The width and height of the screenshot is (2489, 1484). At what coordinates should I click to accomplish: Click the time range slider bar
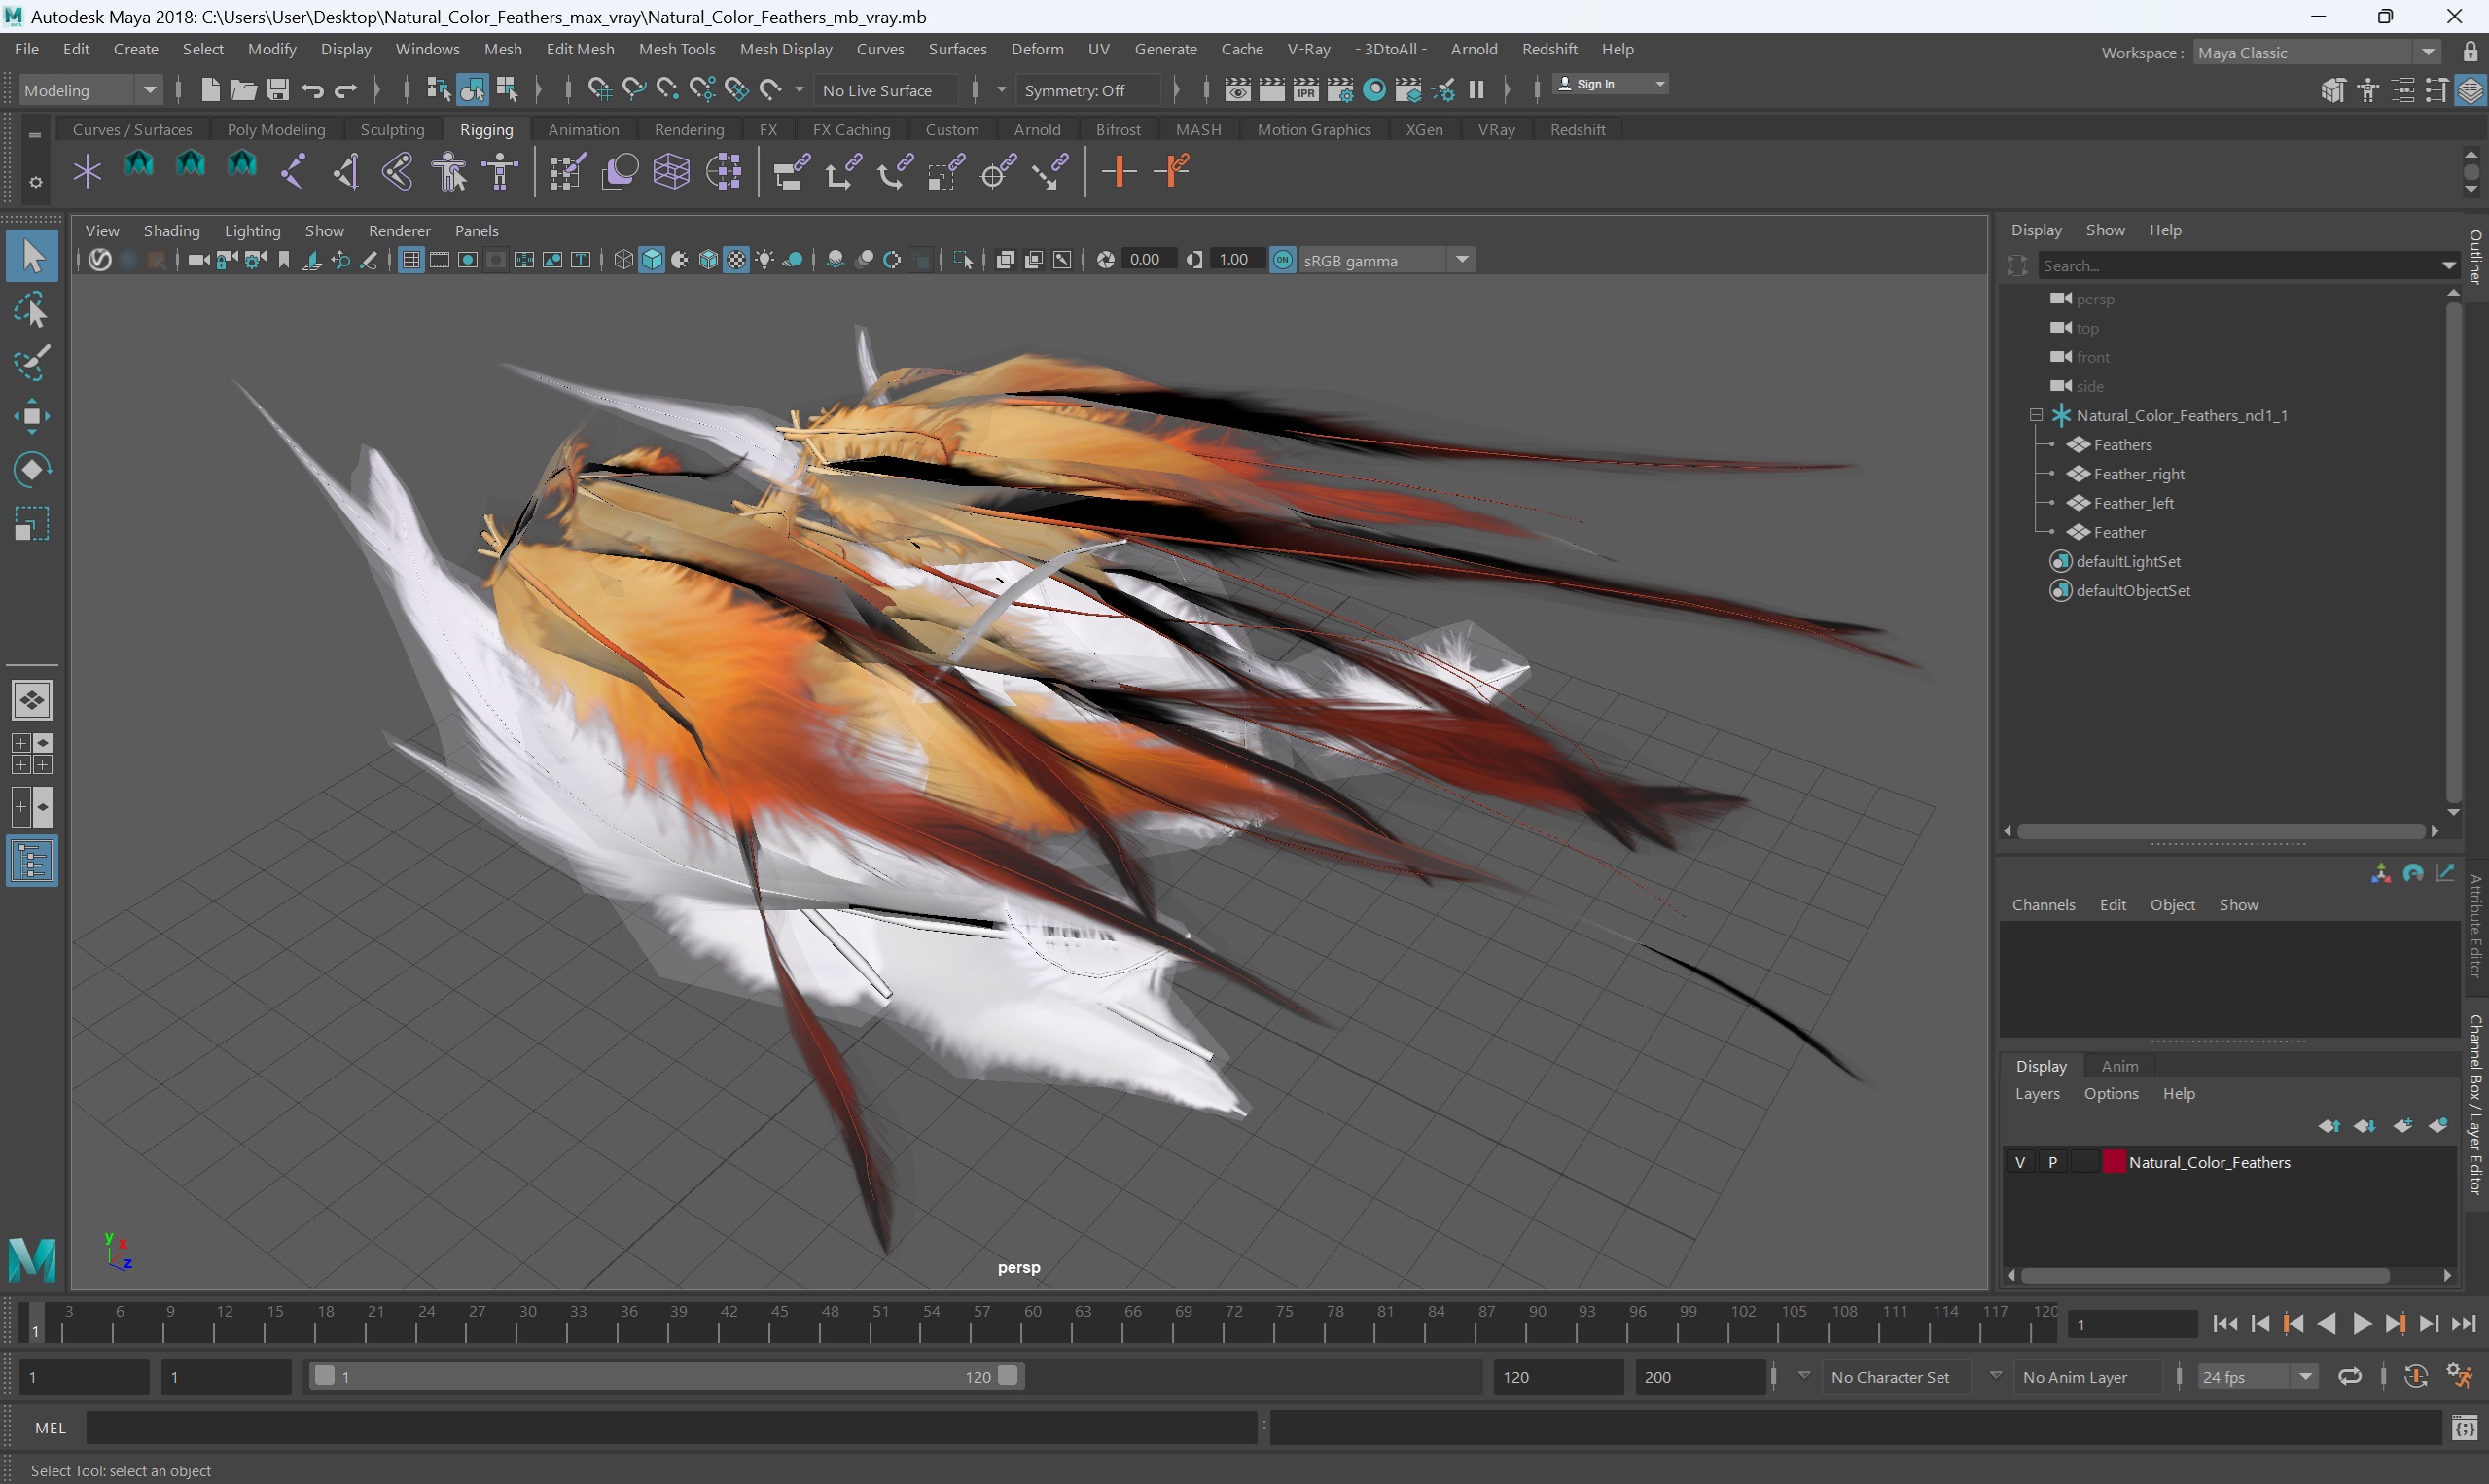(667, 1376)
